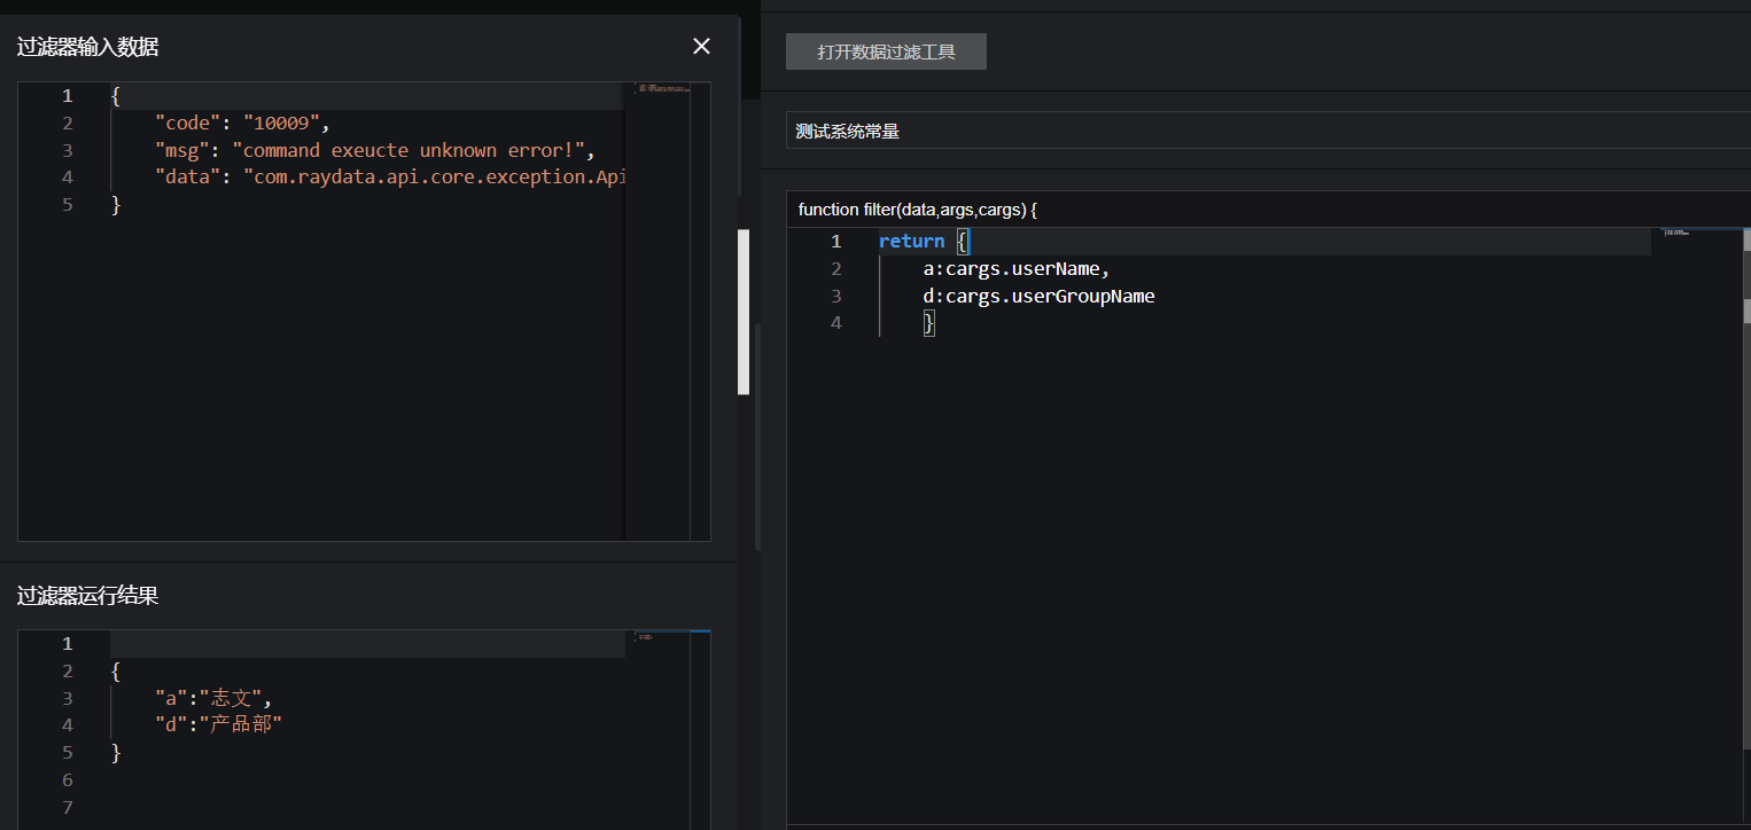Click the "data" exception line in input data
Viewport: 1751px width, 830px height.
click(x=390, y=177)
